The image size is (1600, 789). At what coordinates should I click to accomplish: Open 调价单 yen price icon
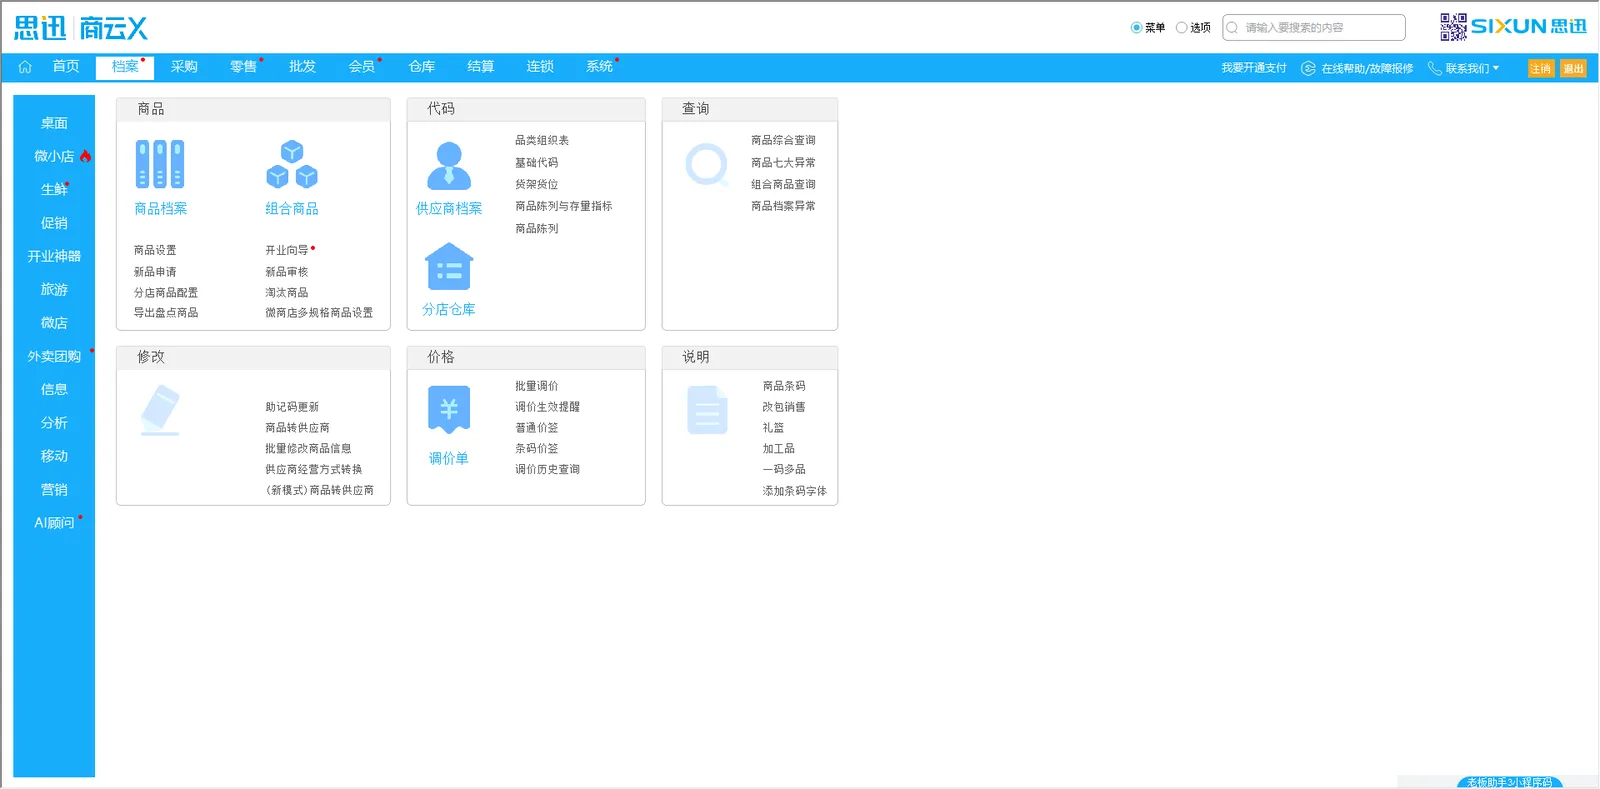click(x=449, y=409)
